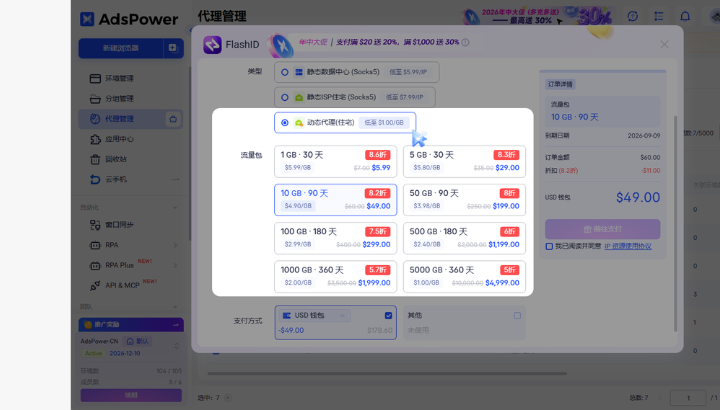Collapse the 自动化 section chevron
Viewport: 720px width, 410px height.
[175, 208]
